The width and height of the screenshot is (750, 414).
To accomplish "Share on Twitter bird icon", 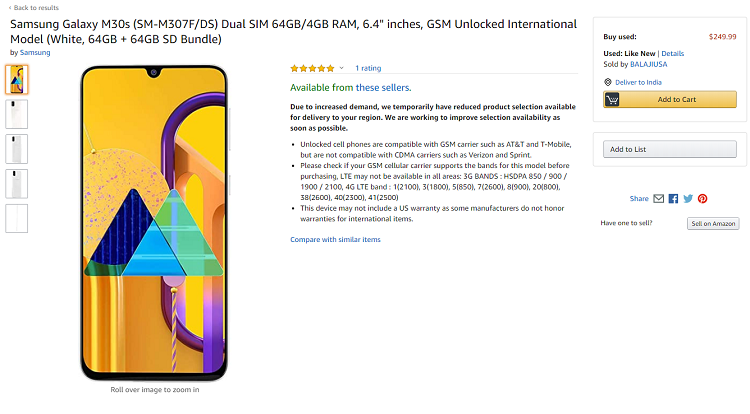I will click(x=688, y=198).
